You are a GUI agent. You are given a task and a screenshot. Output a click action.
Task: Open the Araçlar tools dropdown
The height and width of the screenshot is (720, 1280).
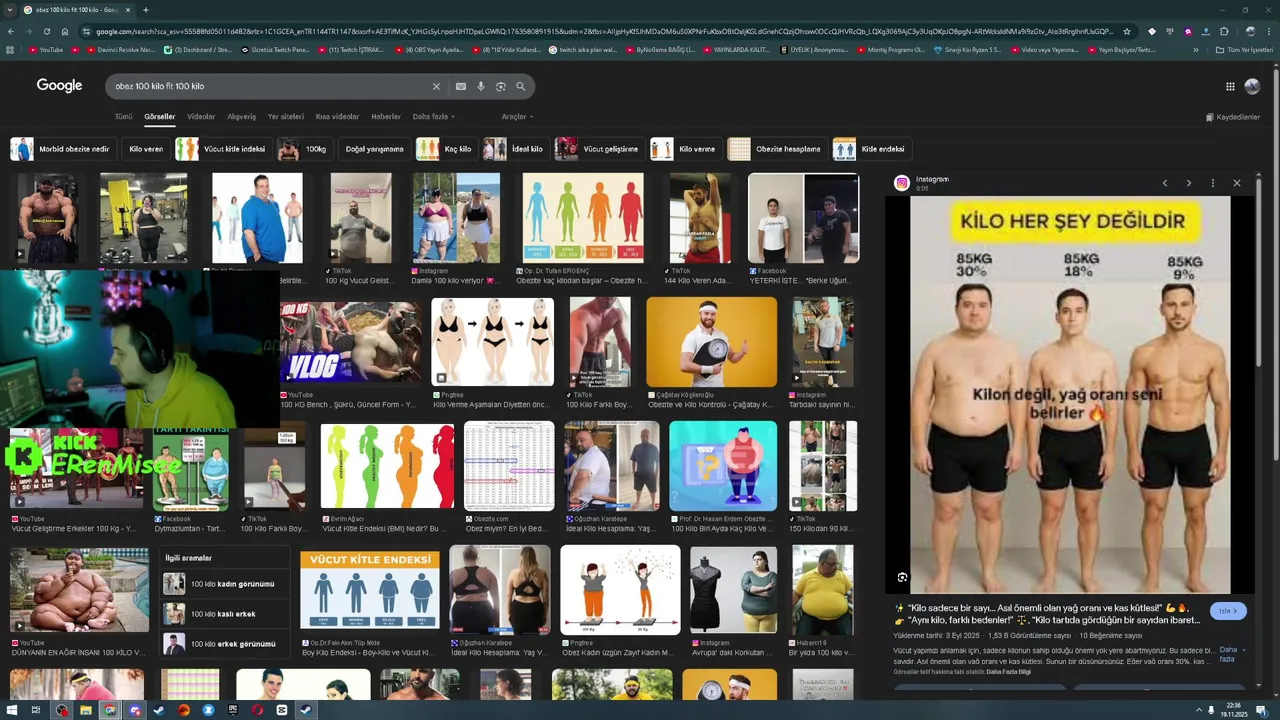(x=517, y=117)
